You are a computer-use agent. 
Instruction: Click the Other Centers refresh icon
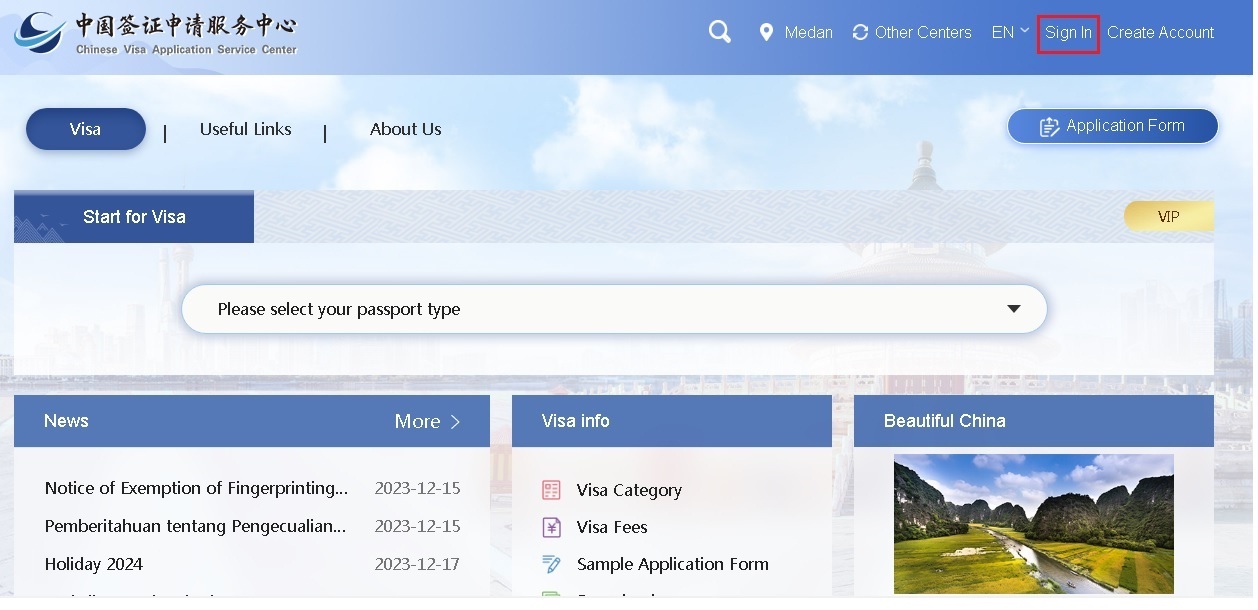tap(860, 32)
